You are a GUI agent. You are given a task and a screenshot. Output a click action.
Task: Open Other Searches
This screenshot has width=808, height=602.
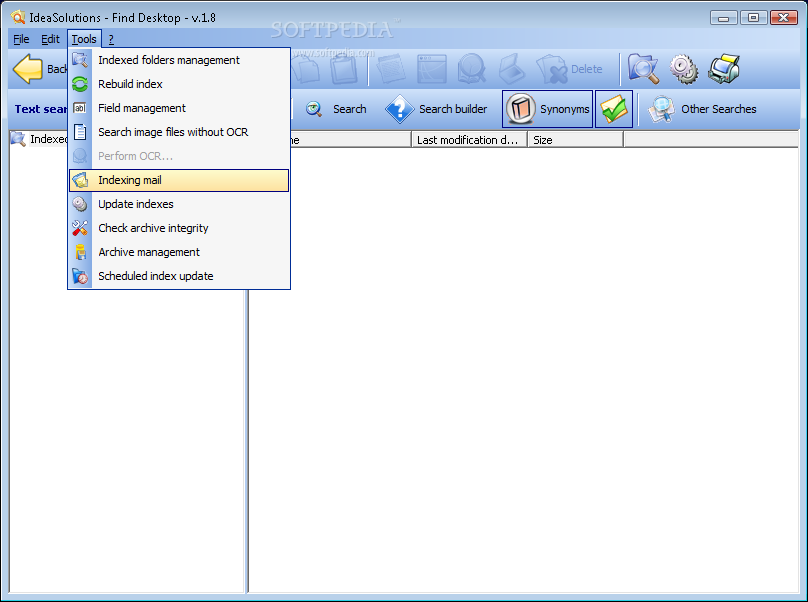click(702, 109)
